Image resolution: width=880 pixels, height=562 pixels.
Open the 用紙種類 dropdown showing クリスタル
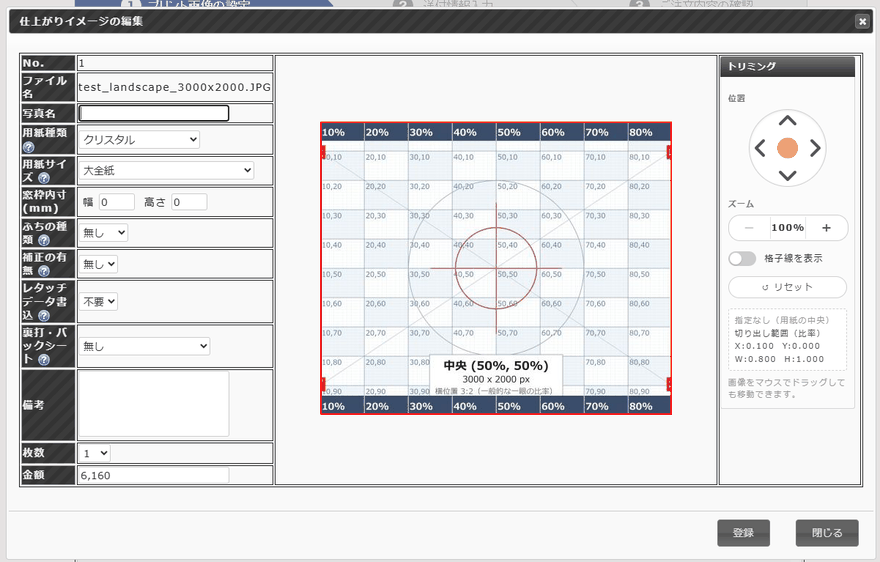pos(139,140)
